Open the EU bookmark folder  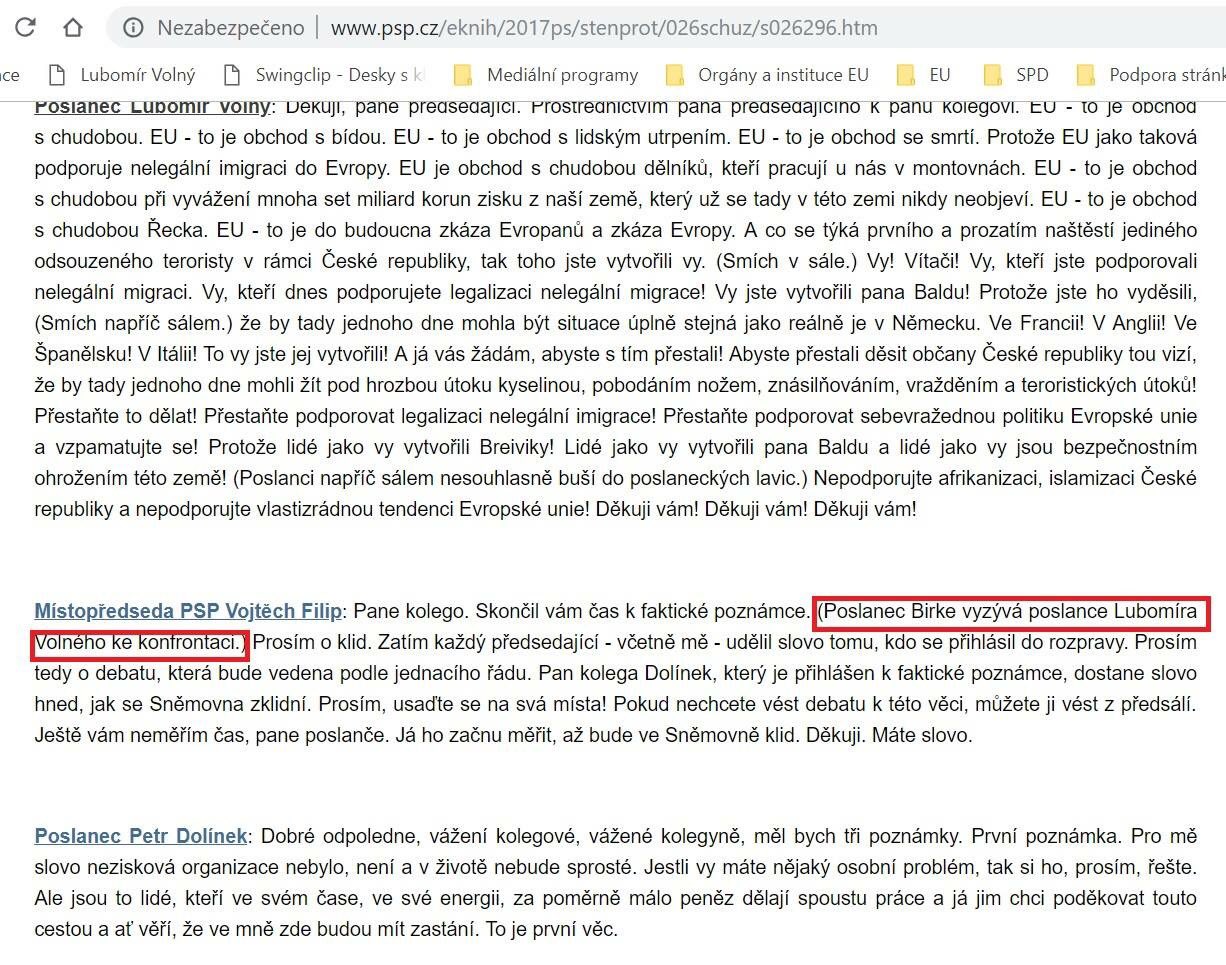tap(923, 74)
